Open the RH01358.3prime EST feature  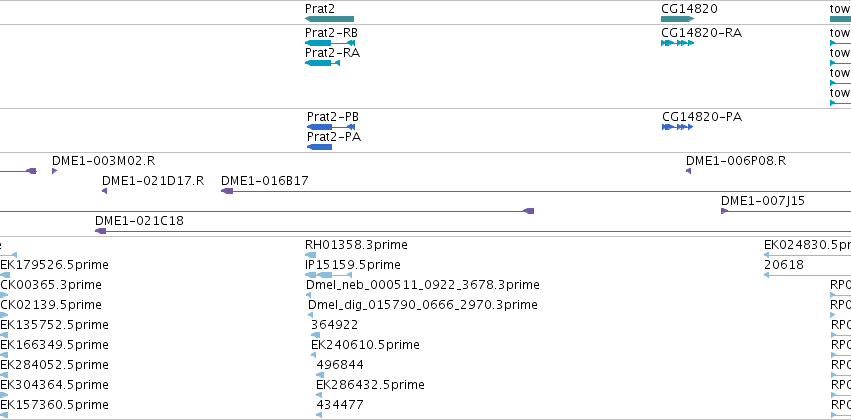point(310,255)
